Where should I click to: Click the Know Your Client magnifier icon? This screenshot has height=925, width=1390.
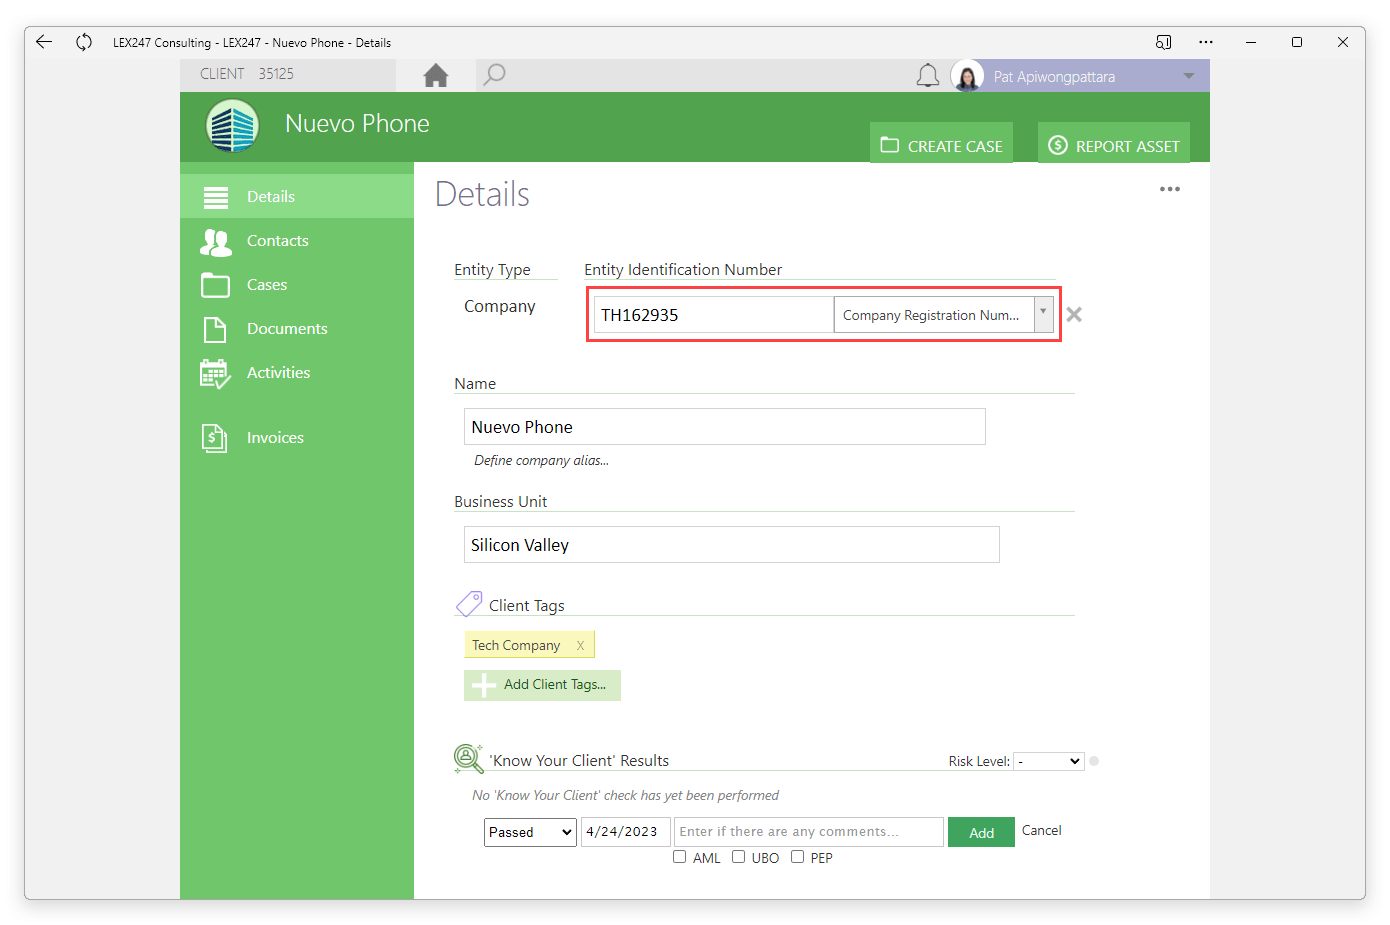pos(466,758)
